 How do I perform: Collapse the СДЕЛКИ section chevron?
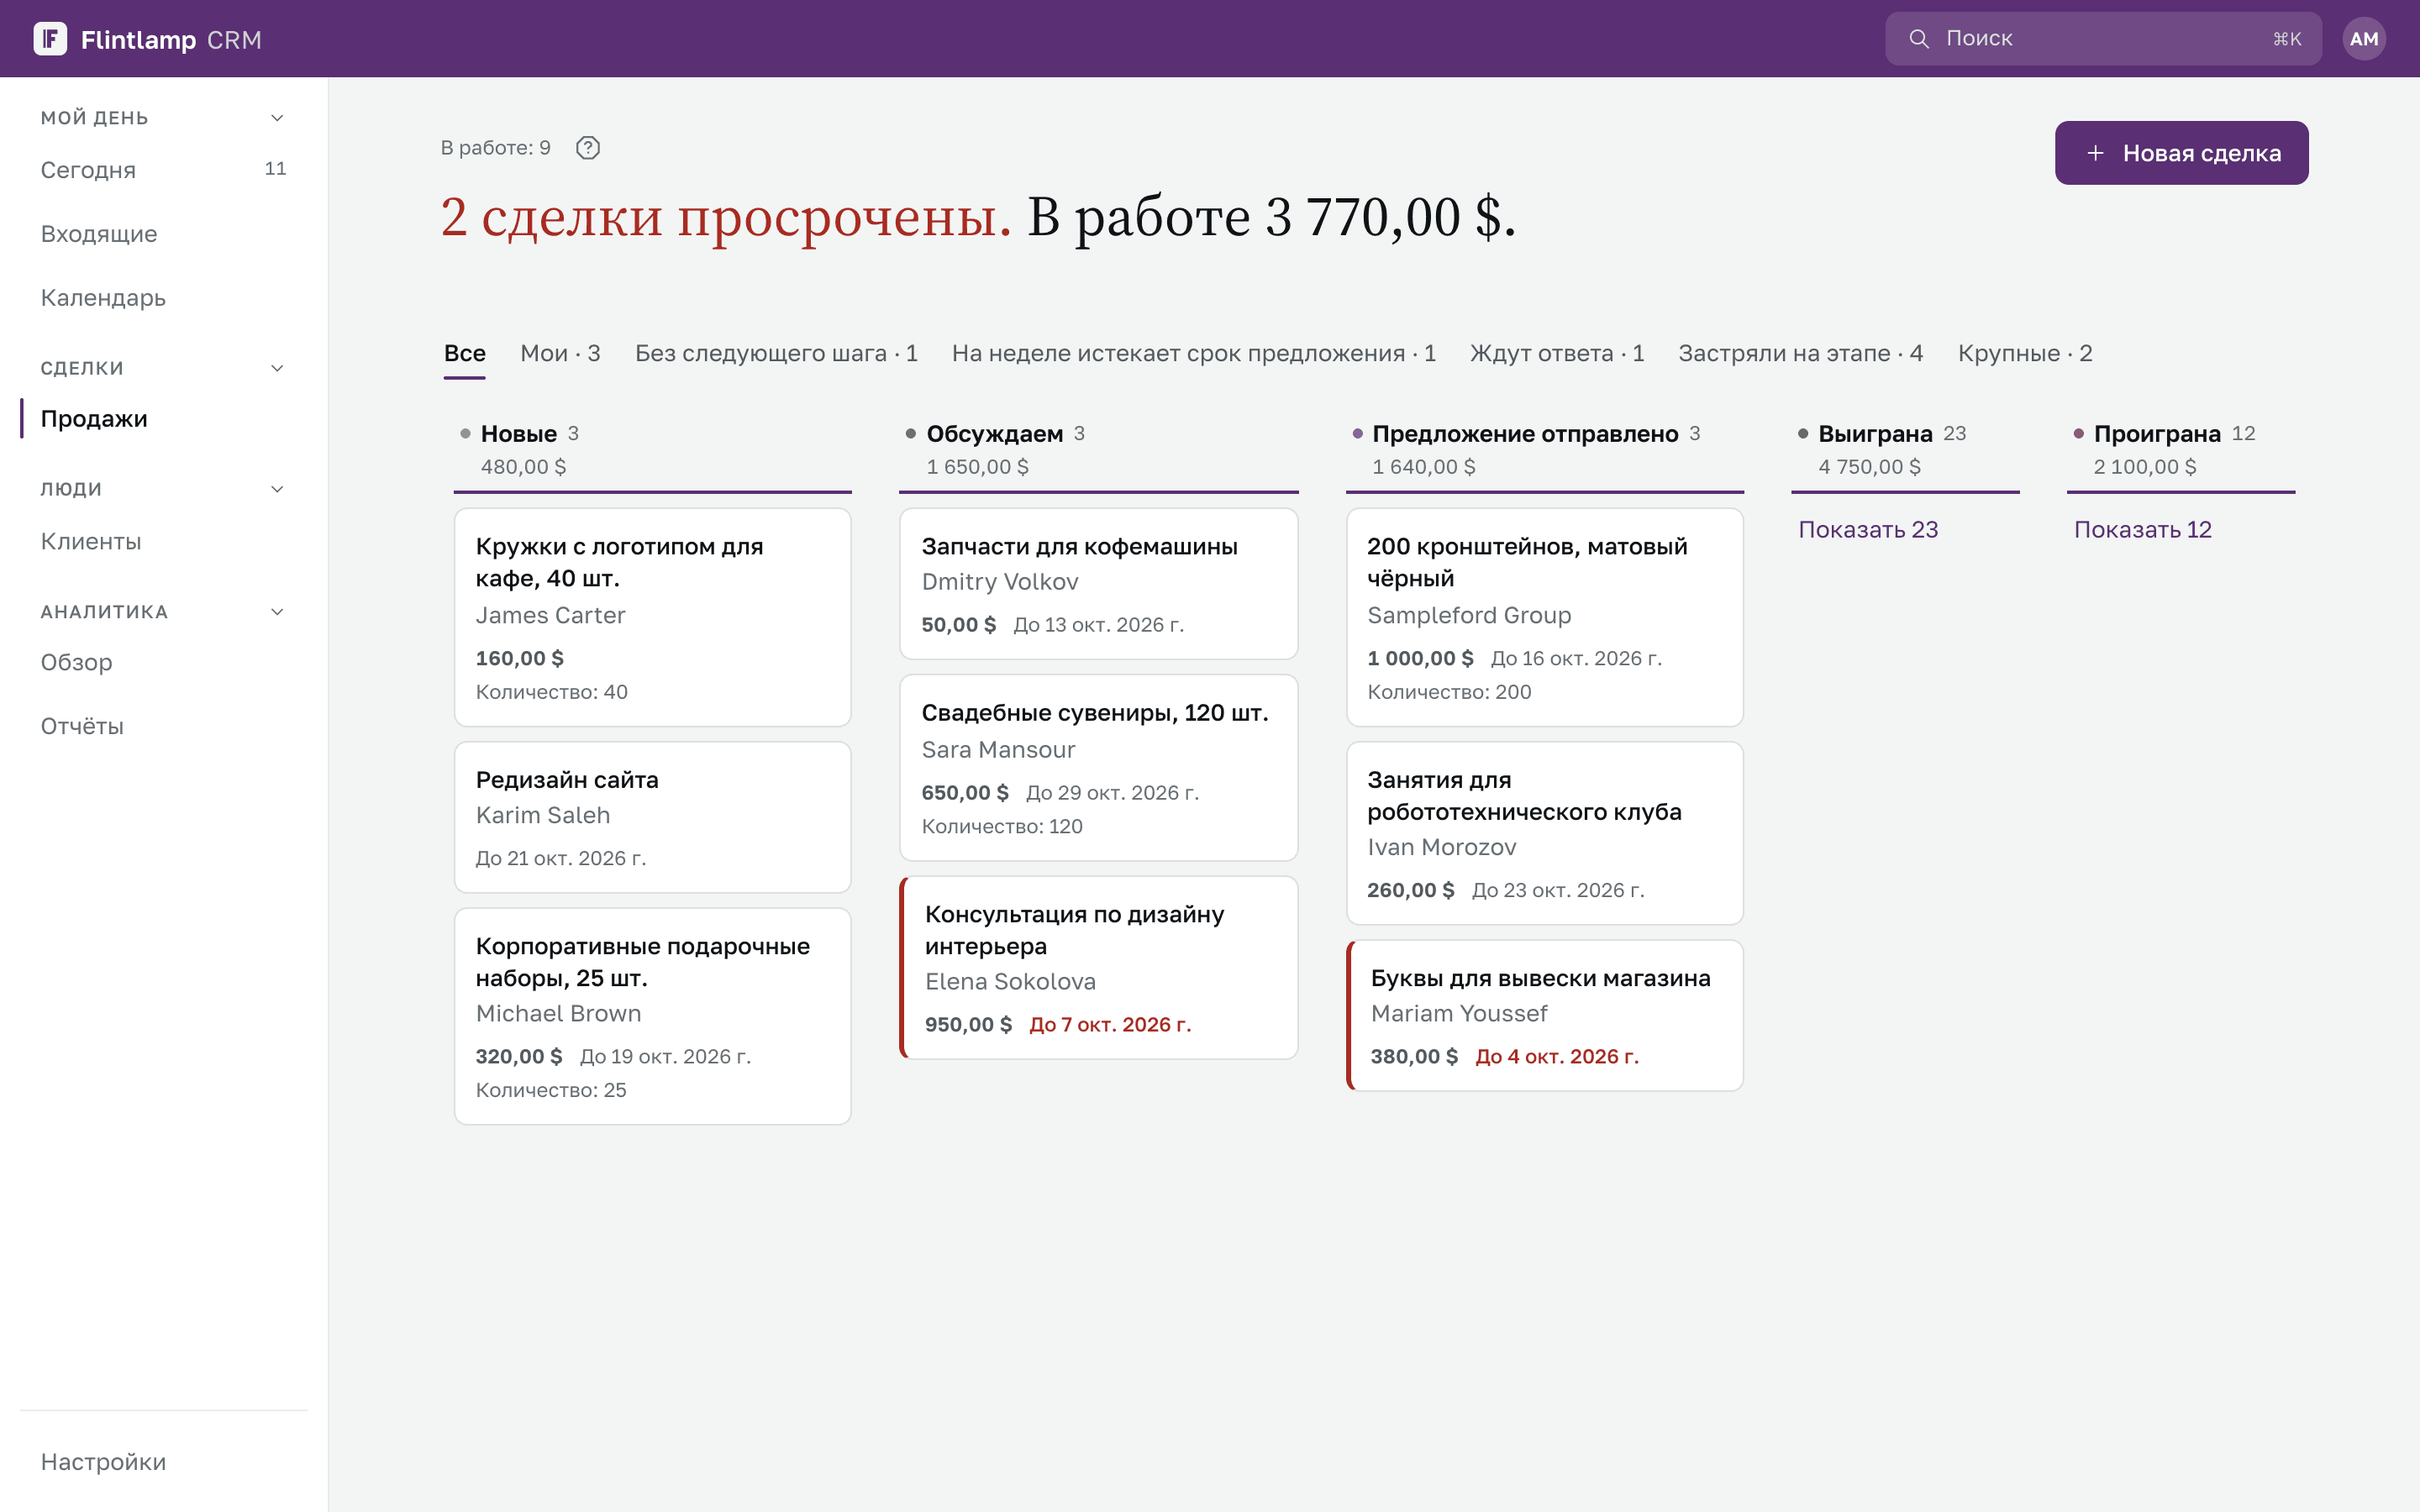[x=277, y=368]
